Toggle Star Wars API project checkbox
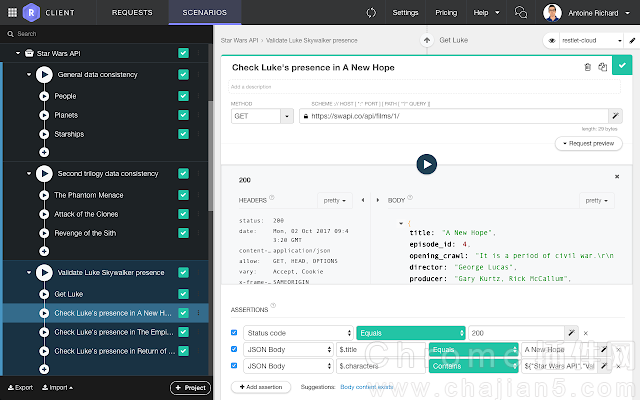 click(x=183, y=53)
